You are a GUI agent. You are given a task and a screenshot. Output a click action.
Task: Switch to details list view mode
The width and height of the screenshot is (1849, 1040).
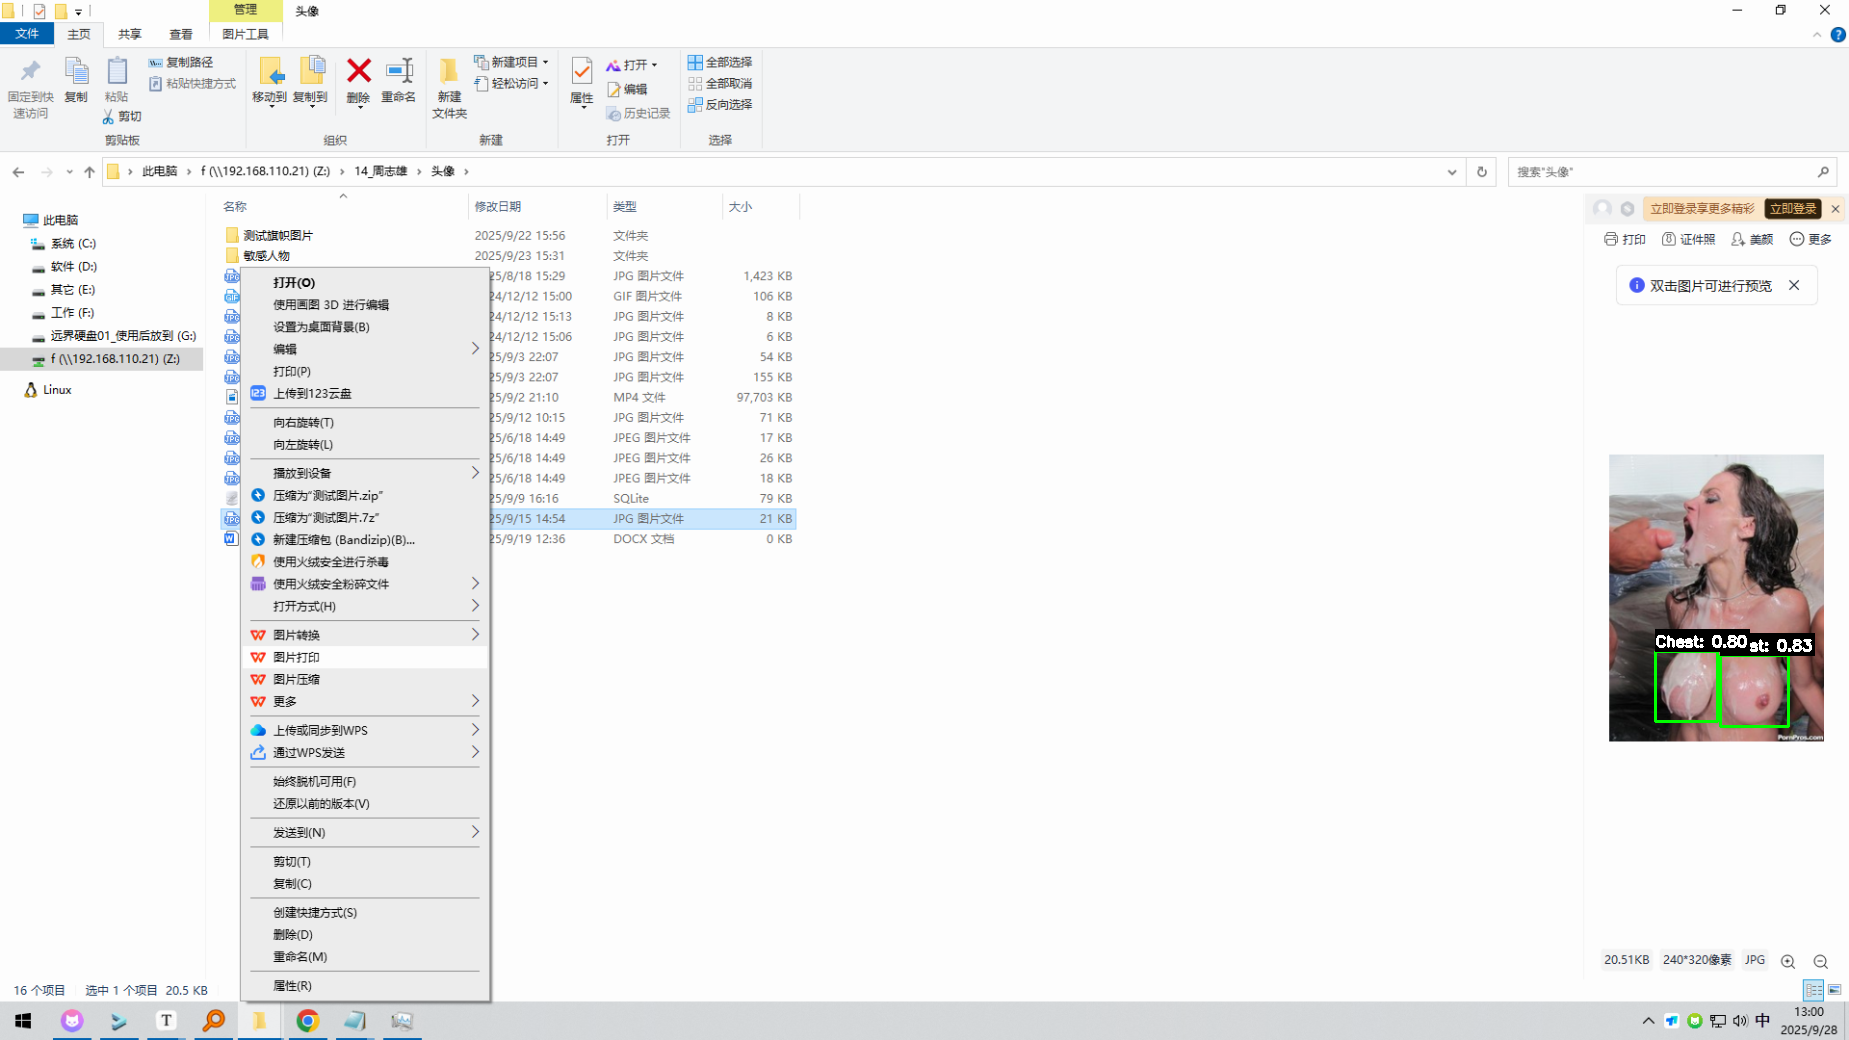click(x=1813, y=990)
